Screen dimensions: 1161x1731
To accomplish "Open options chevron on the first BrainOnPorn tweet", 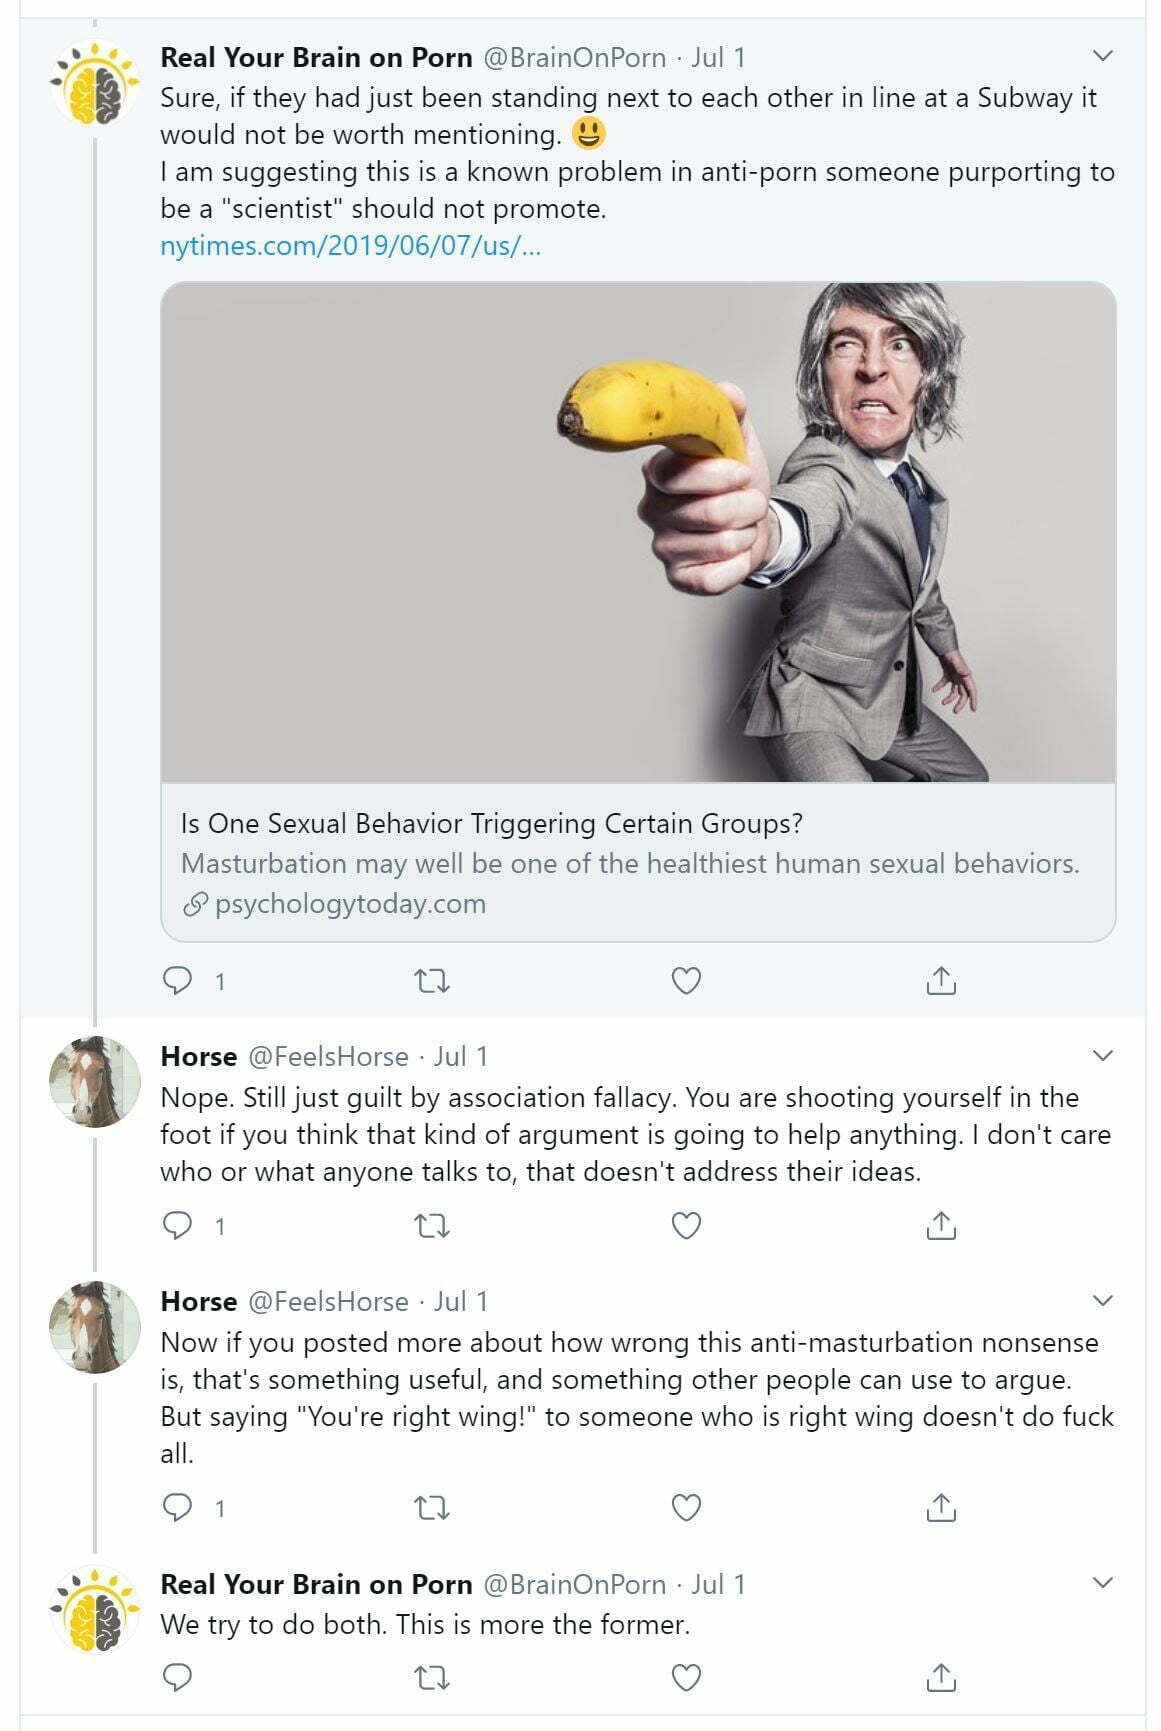I will (1103, 56).
